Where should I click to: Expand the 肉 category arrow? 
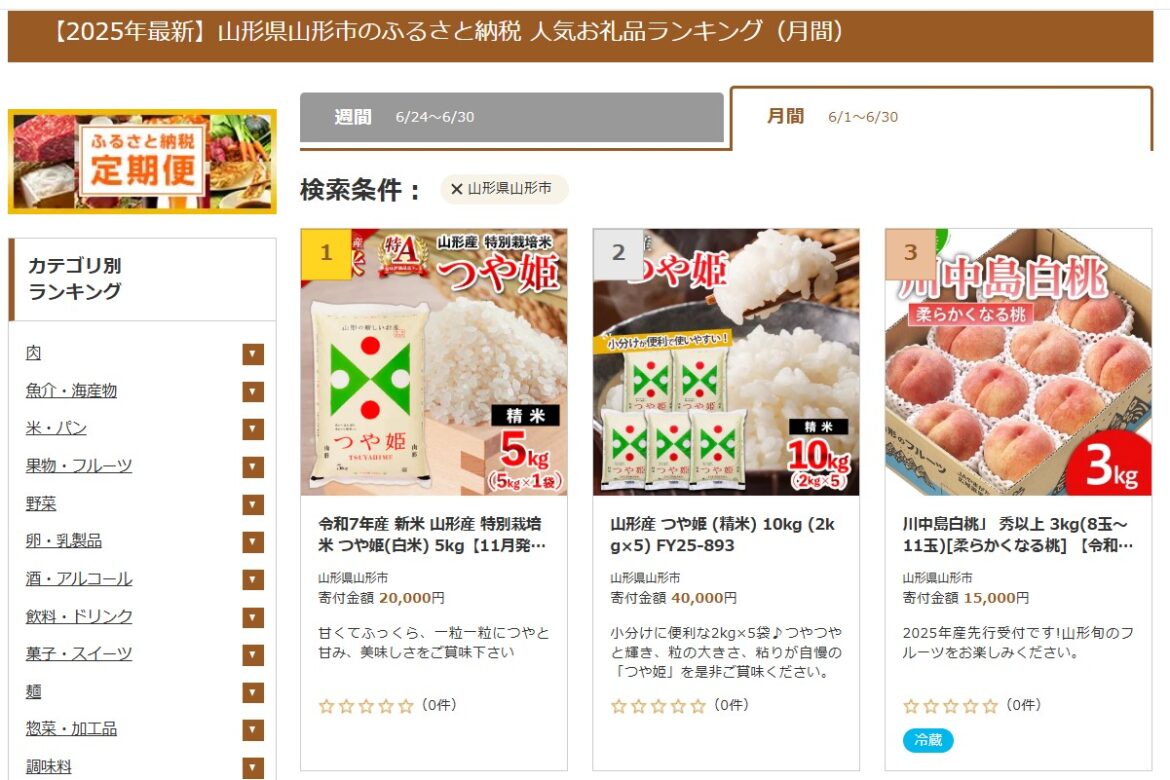click(x=253, y=354)
